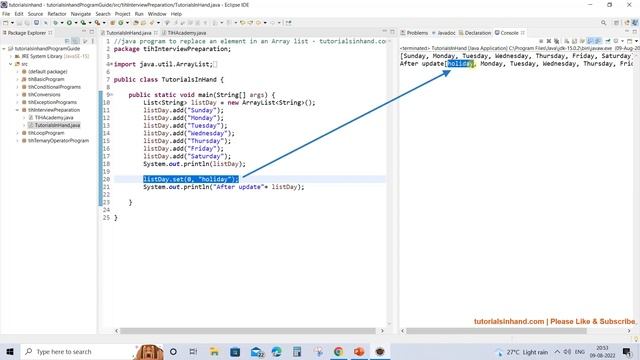Open the Source menu
640x360 pixels.
point(35,14)
